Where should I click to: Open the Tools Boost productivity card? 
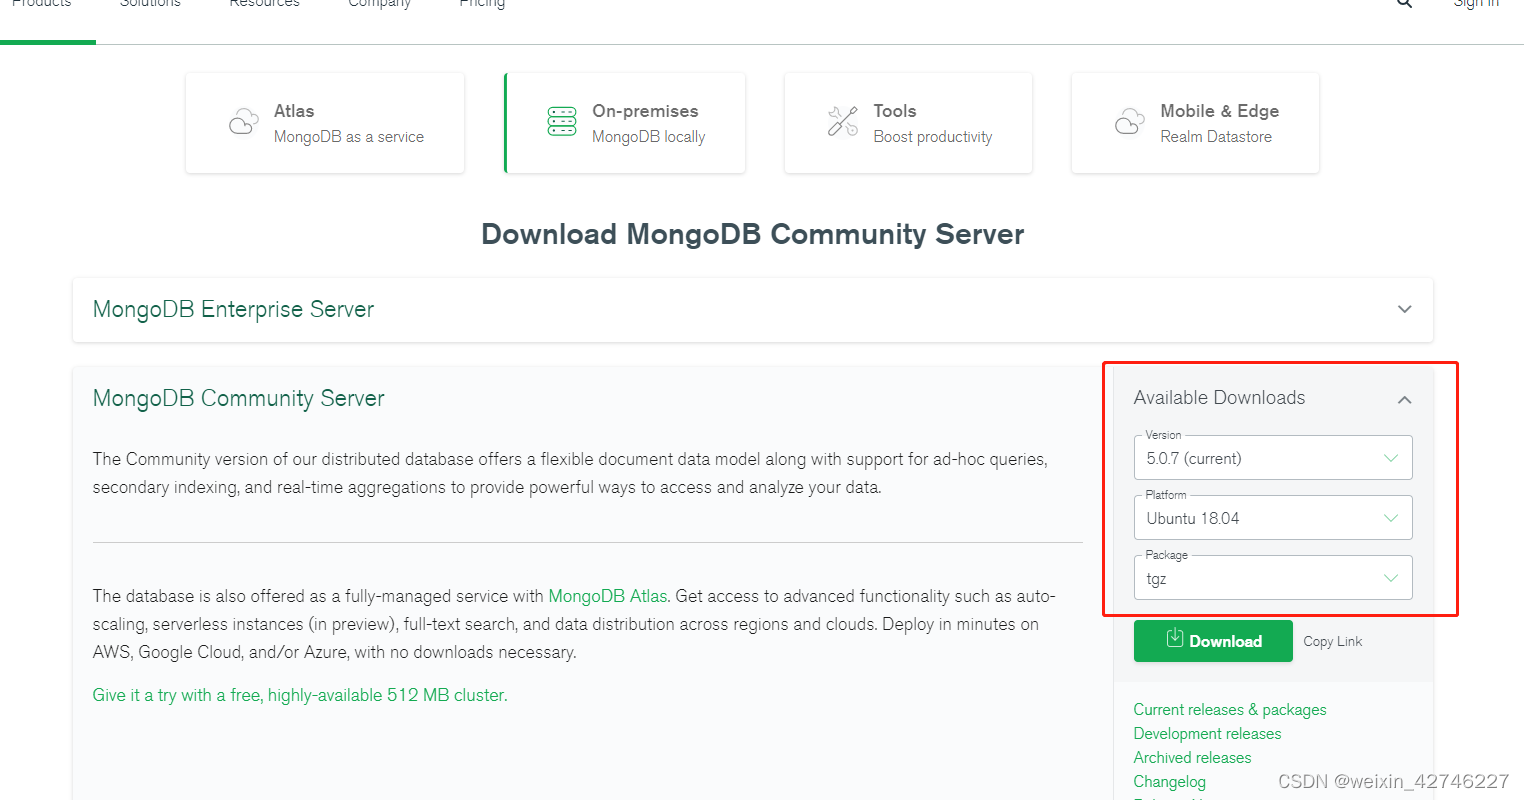(908, 123)
